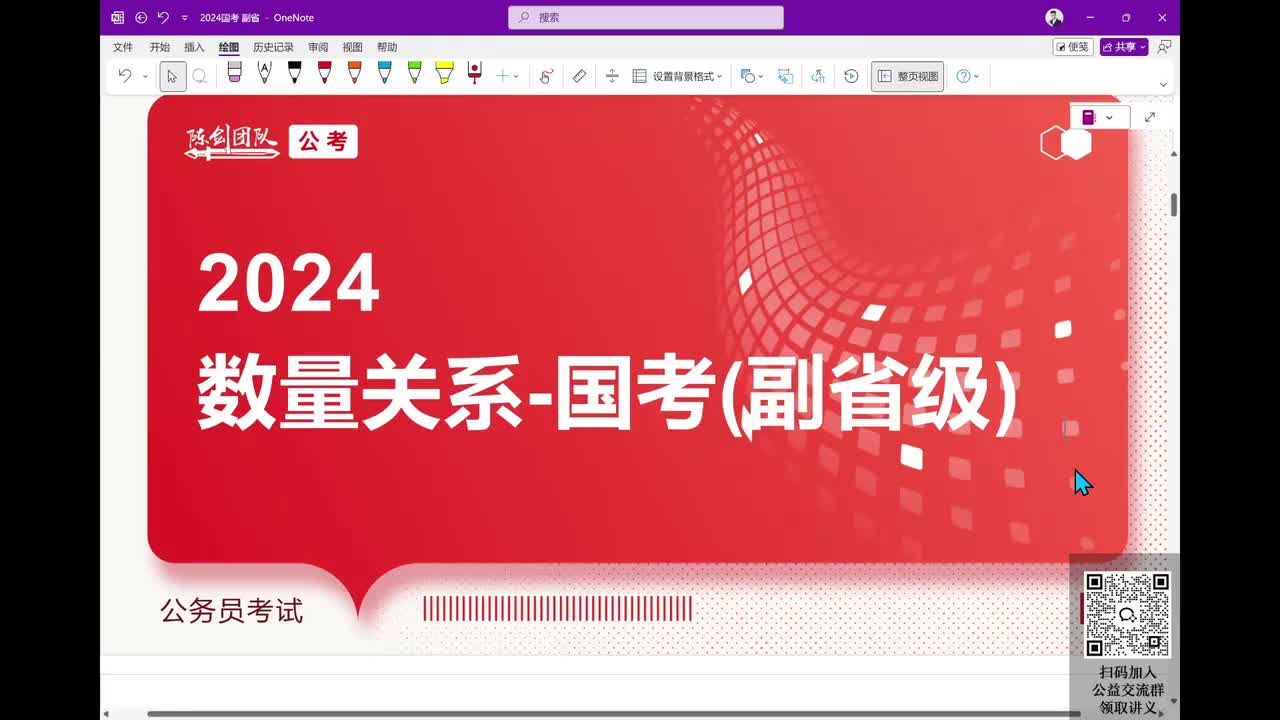Select the red pen
1280x720 pixels.
point(324,73)
